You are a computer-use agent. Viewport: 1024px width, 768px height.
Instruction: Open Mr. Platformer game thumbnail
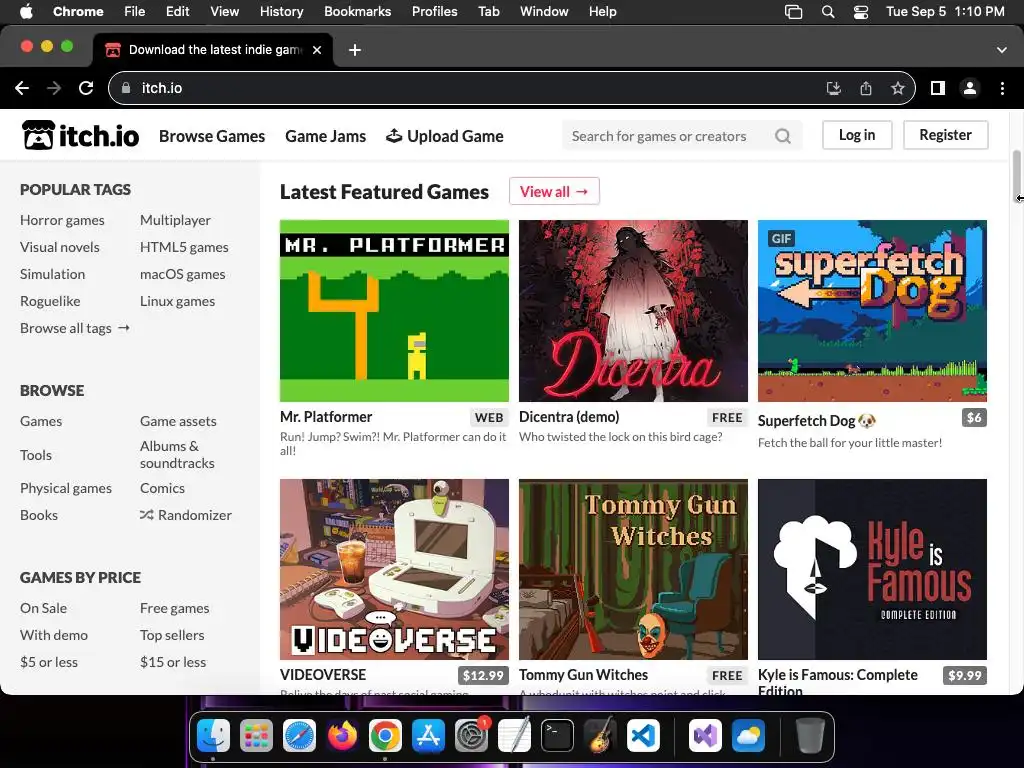(394, 310)
